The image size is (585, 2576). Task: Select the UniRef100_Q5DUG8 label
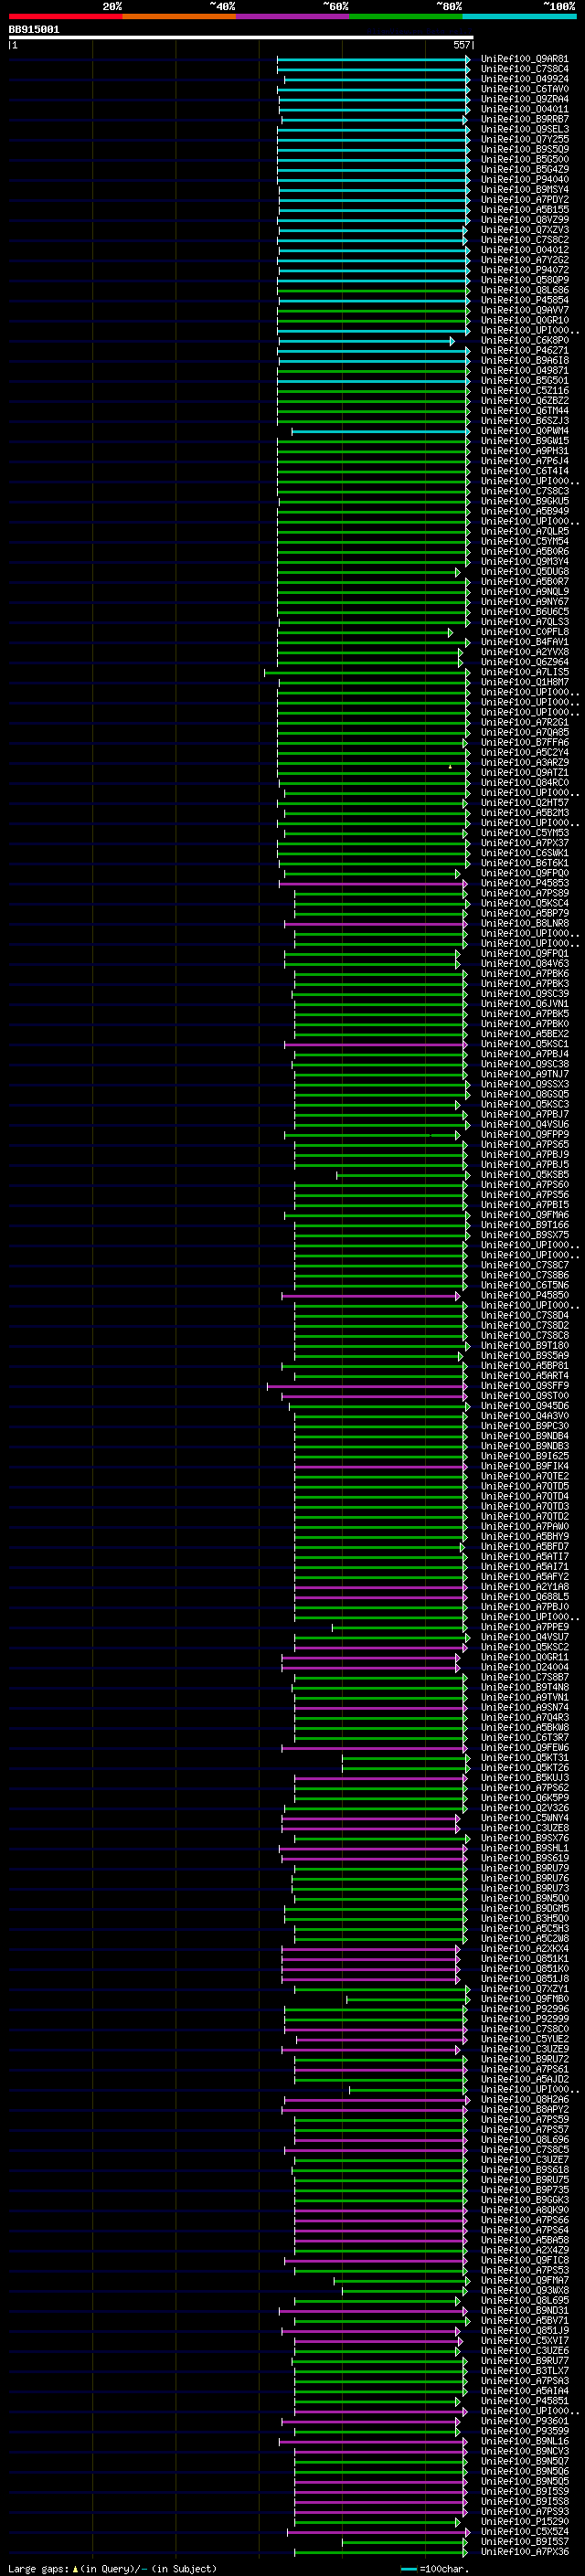(x=525, y=572)
